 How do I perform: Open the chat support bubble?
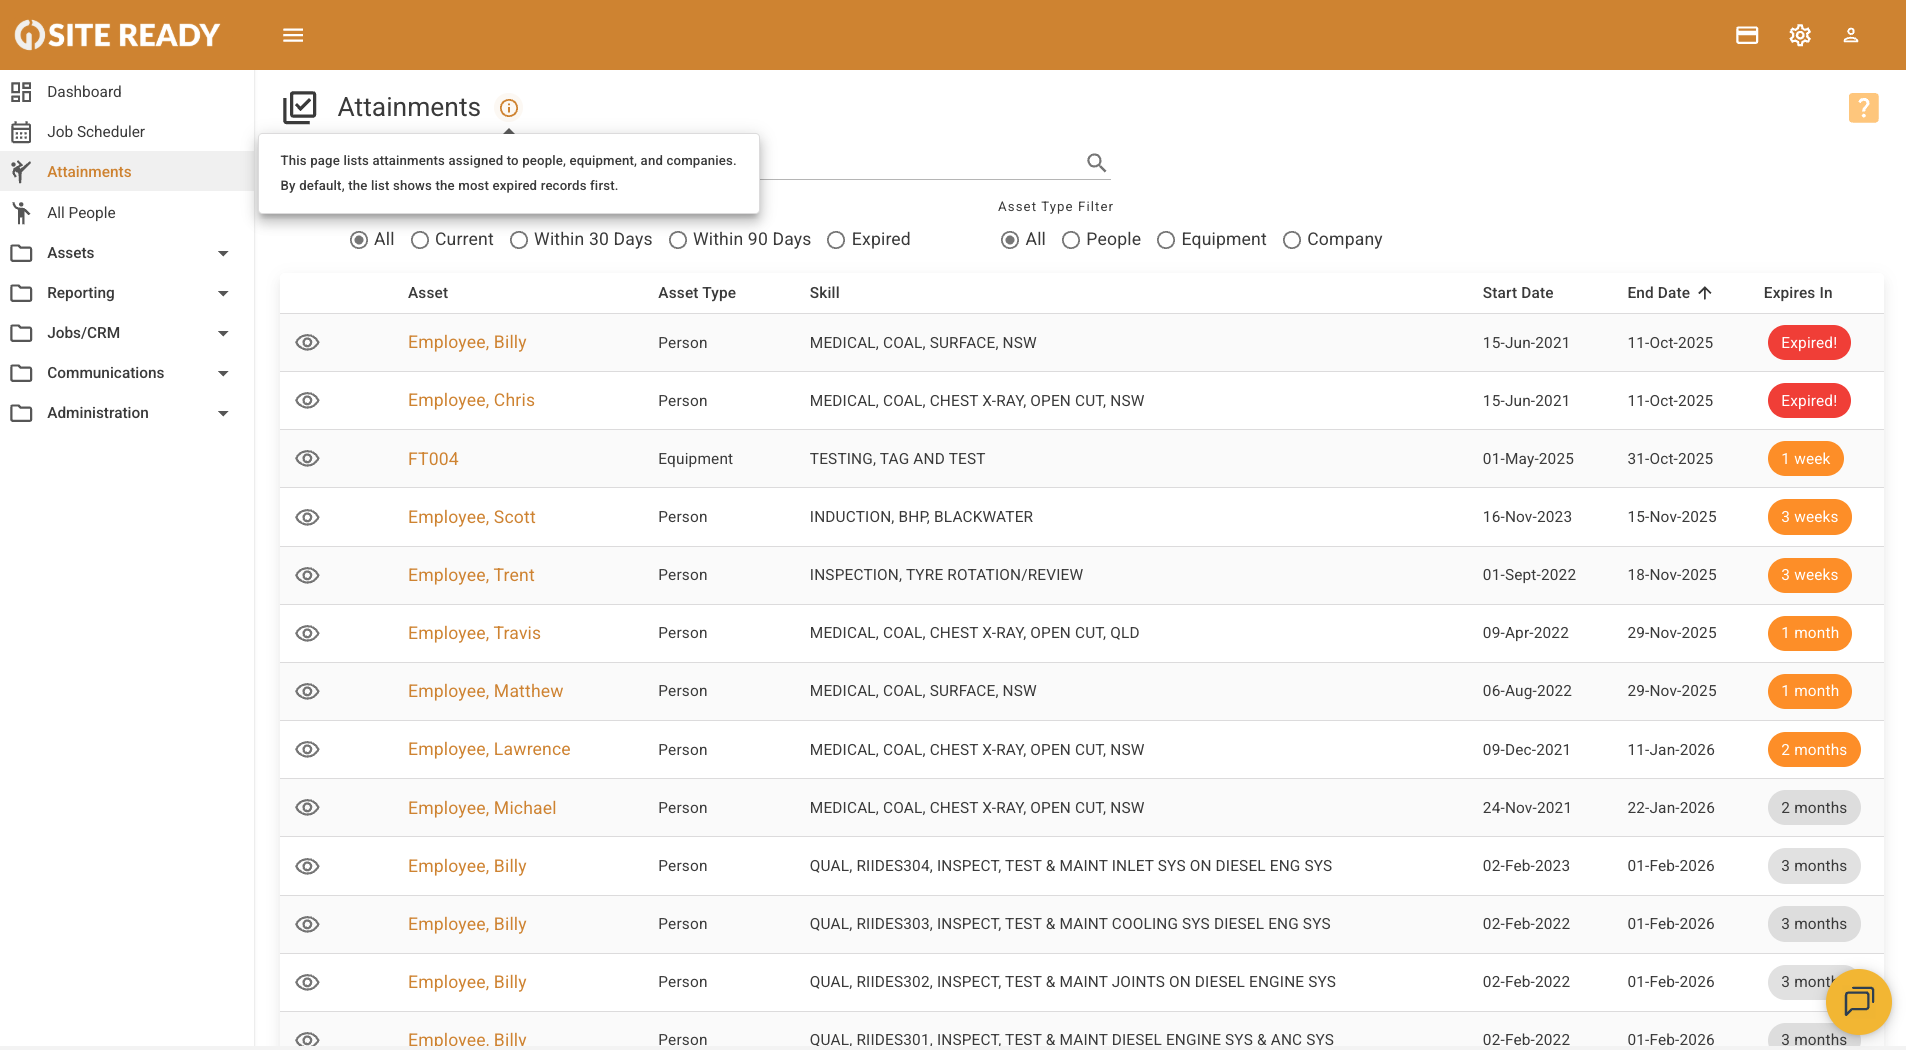pyautogui.click(x=1858, y=1000)
